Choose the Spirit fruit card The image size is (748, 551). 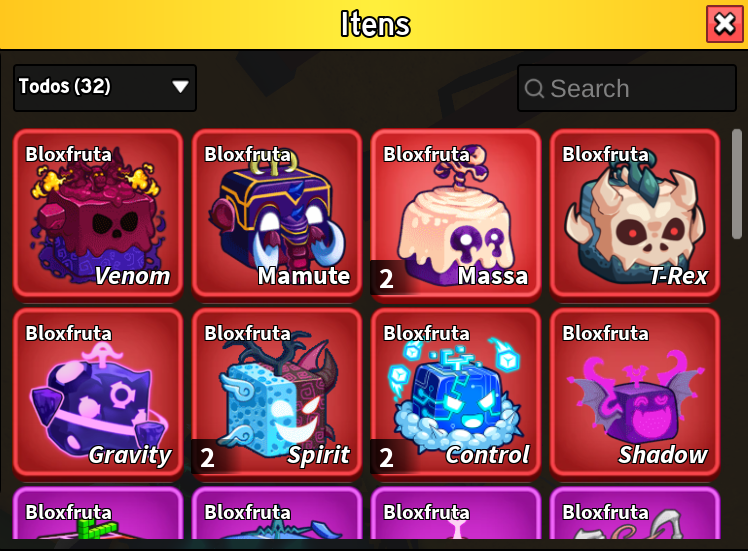point(277,394)
